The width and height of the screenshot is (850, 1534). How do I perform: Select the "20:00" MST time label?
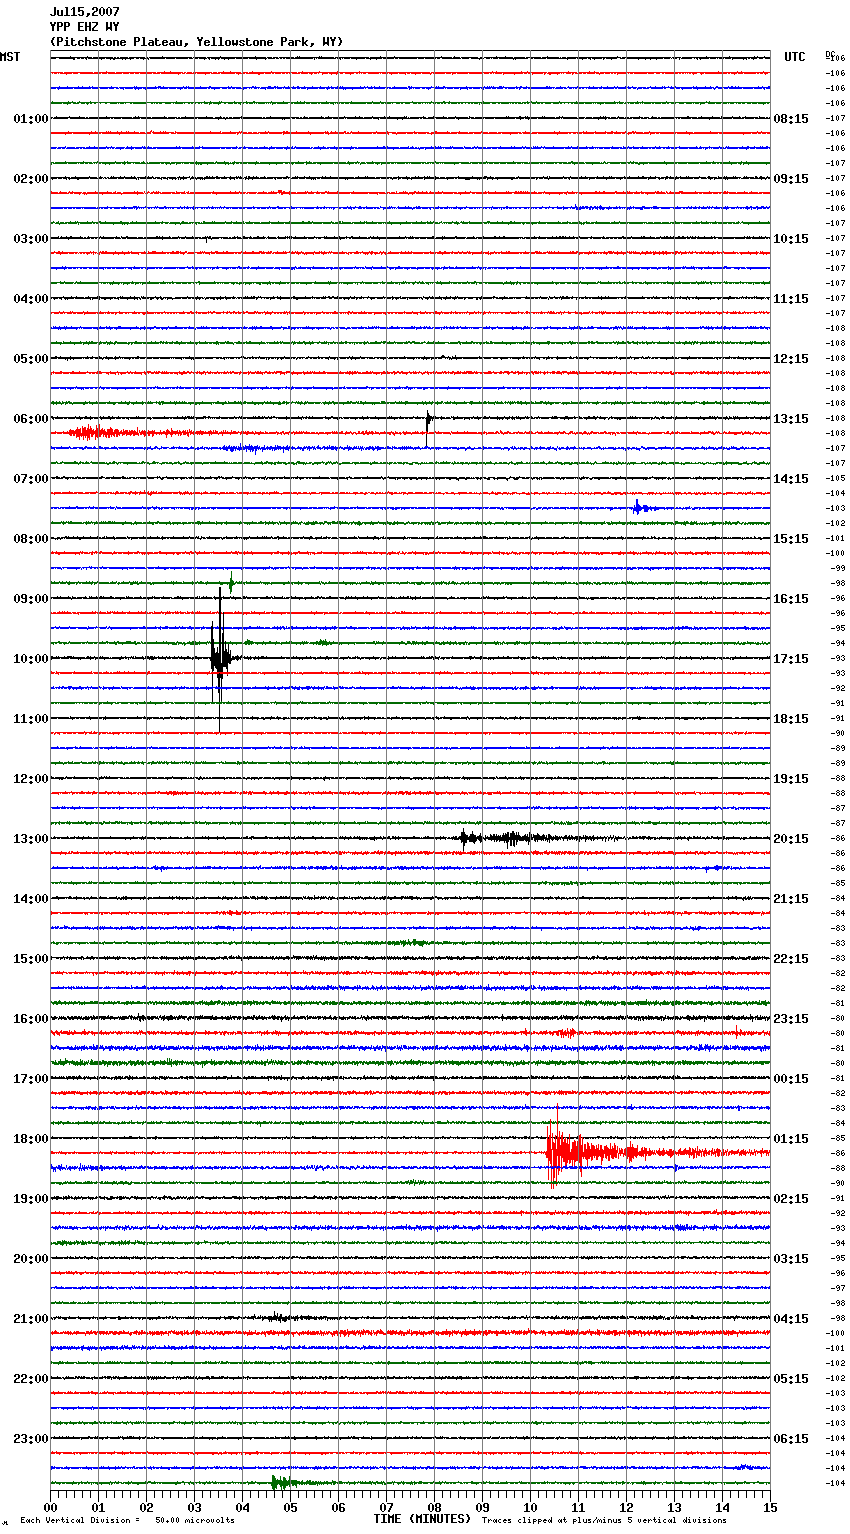[31, 1259]
